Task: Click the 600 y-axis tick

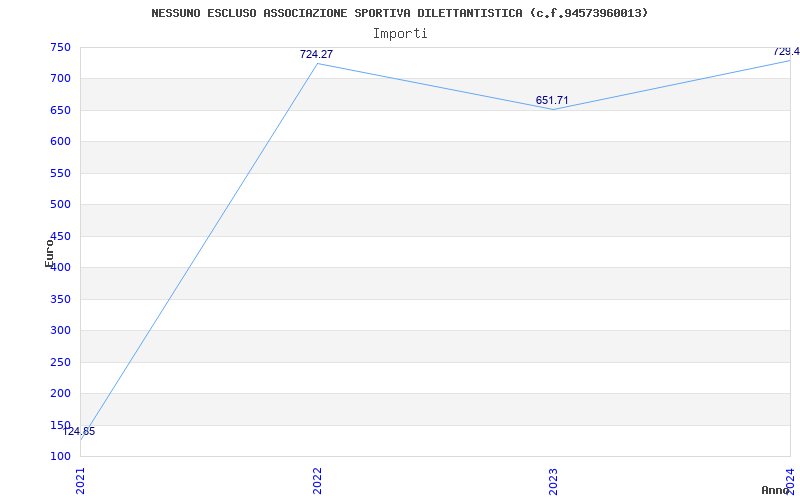Action: pos(60,142)
